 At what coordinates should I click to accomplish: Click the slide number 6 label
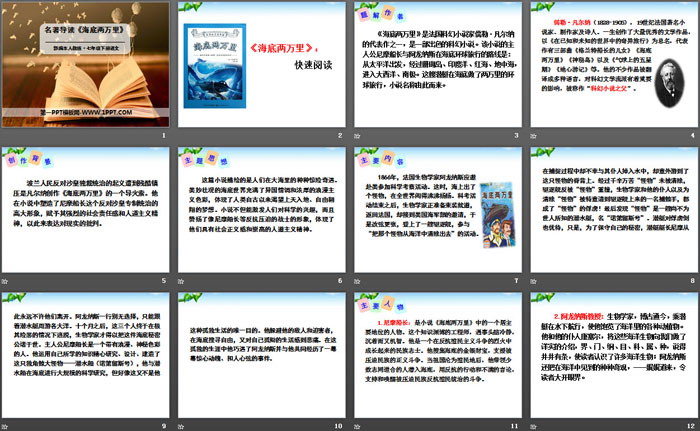(x=340, y=280)
